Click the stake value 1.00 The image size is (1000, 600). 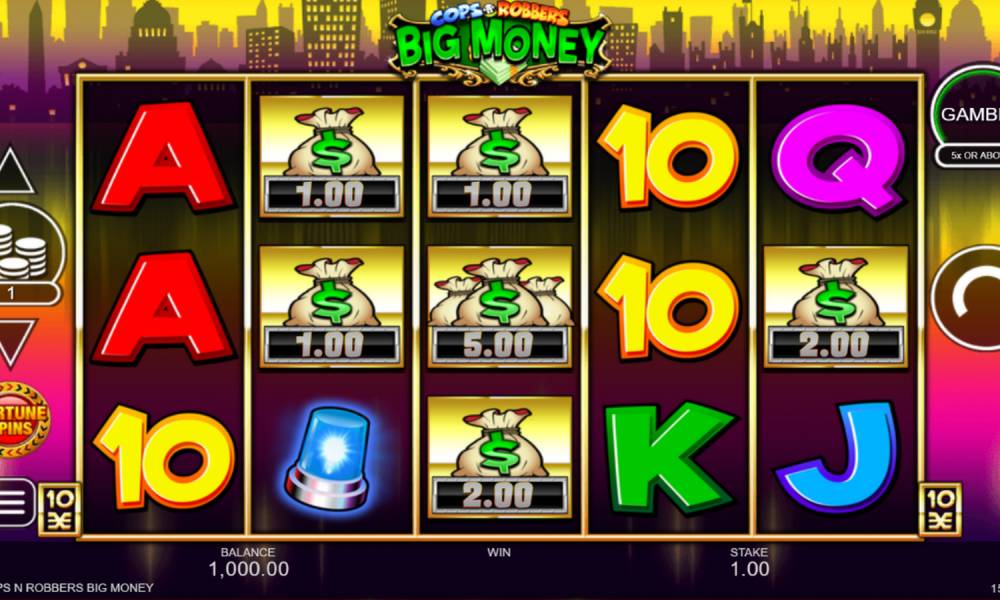pyautogui.click(x=749, y=569)
